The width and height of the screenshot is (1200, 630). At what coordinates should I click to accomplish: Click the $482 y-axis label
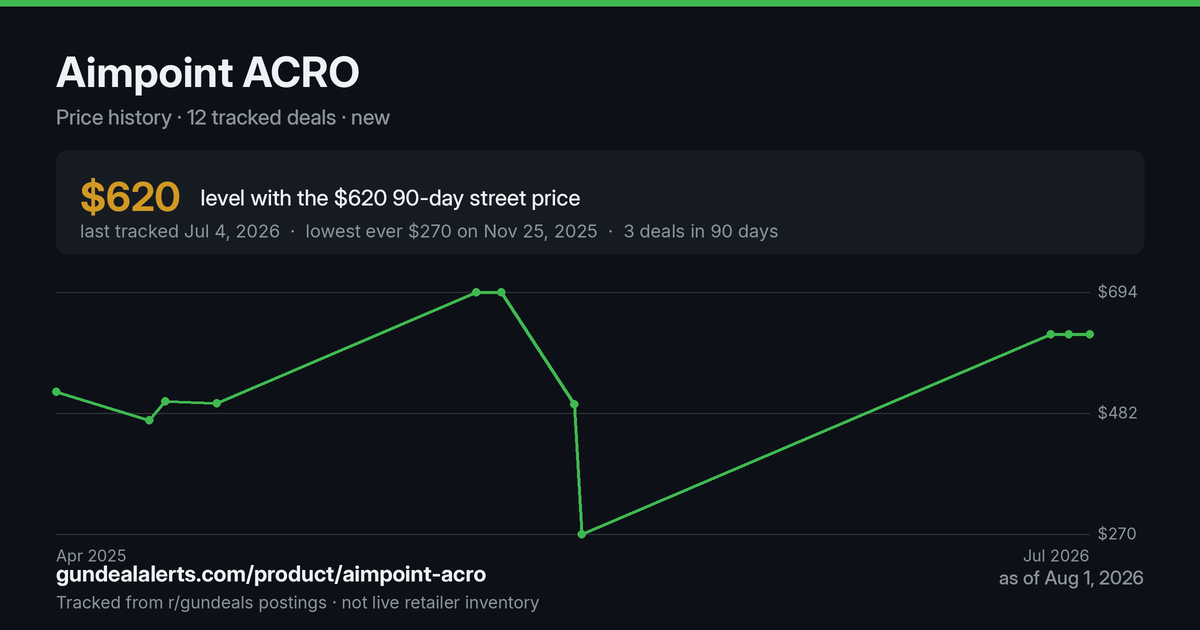(1118, 413)
